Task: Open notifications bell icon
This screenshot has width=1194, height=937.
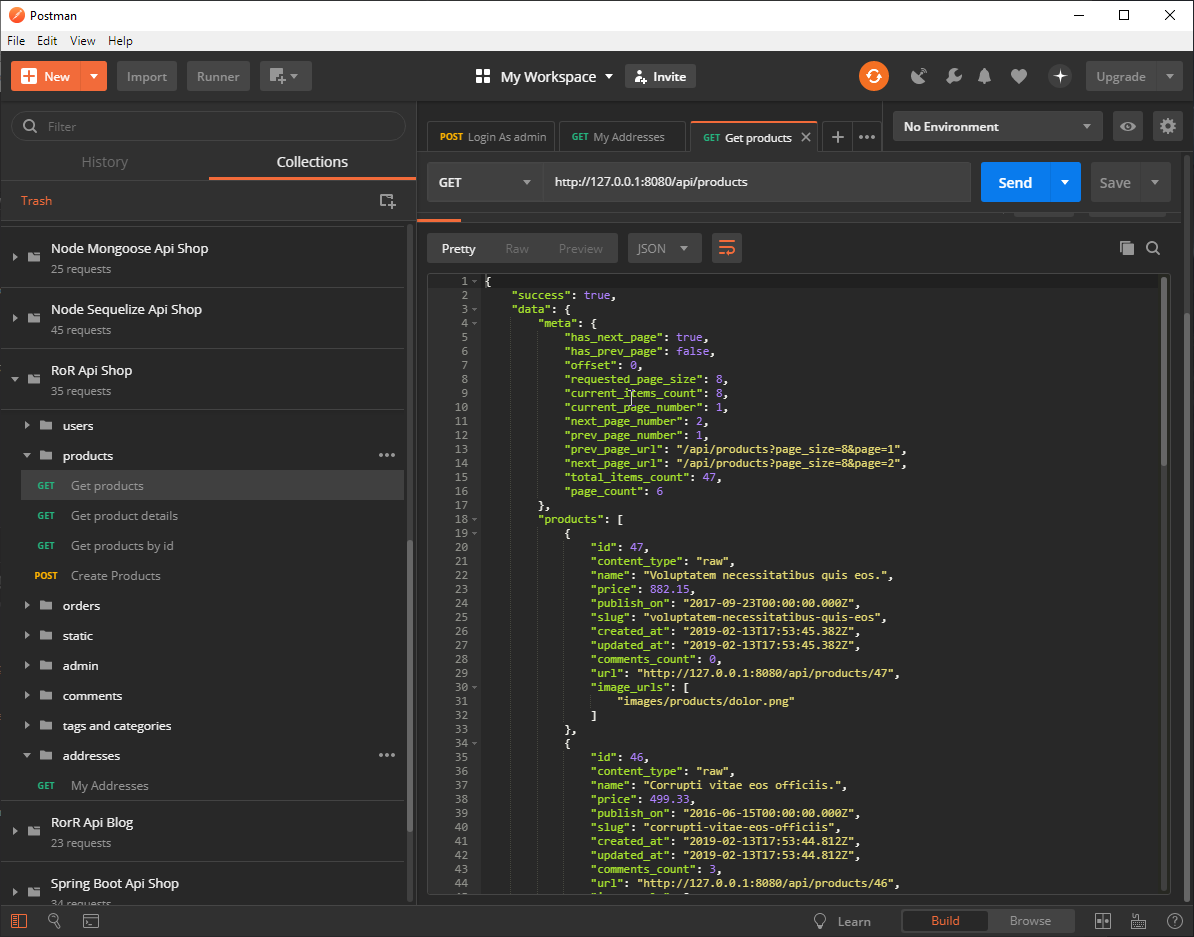Action: 985,76
